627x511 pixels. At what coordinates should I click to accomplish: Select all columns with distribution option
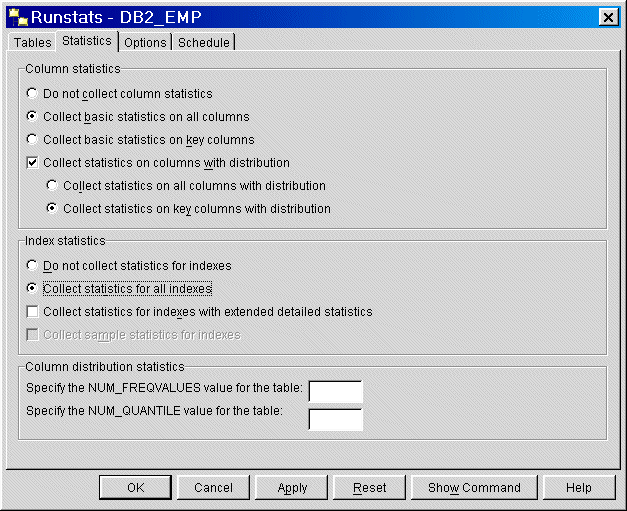[x=53, y=186]
